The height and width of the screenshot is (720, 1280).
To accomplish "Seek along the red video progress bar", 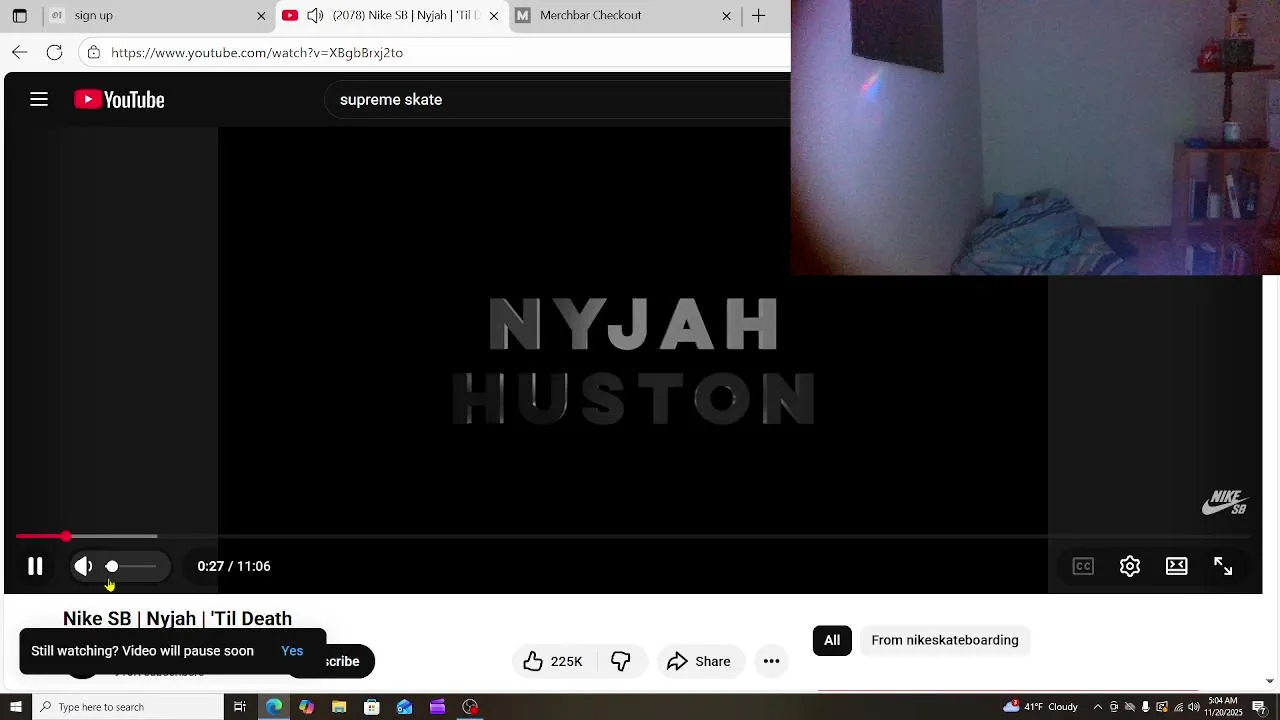I will [632, 537].
